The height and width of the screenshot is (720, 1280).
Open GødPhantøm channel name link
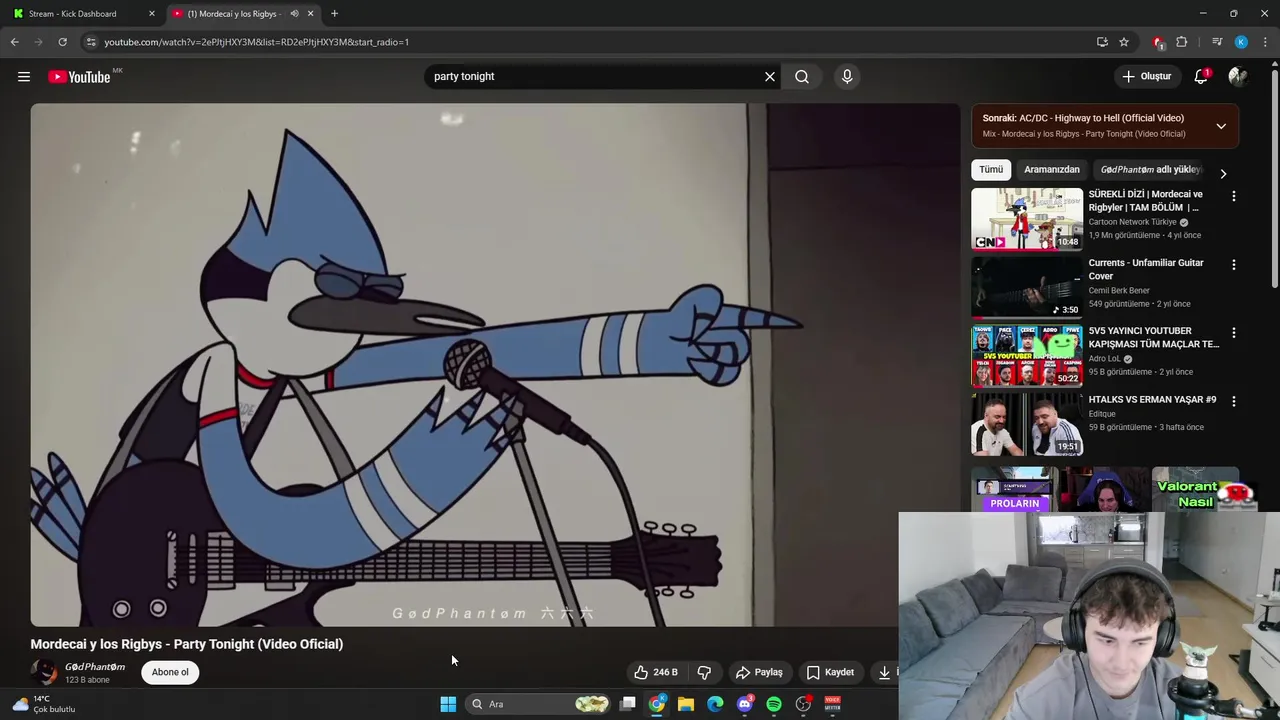[95, 667]
